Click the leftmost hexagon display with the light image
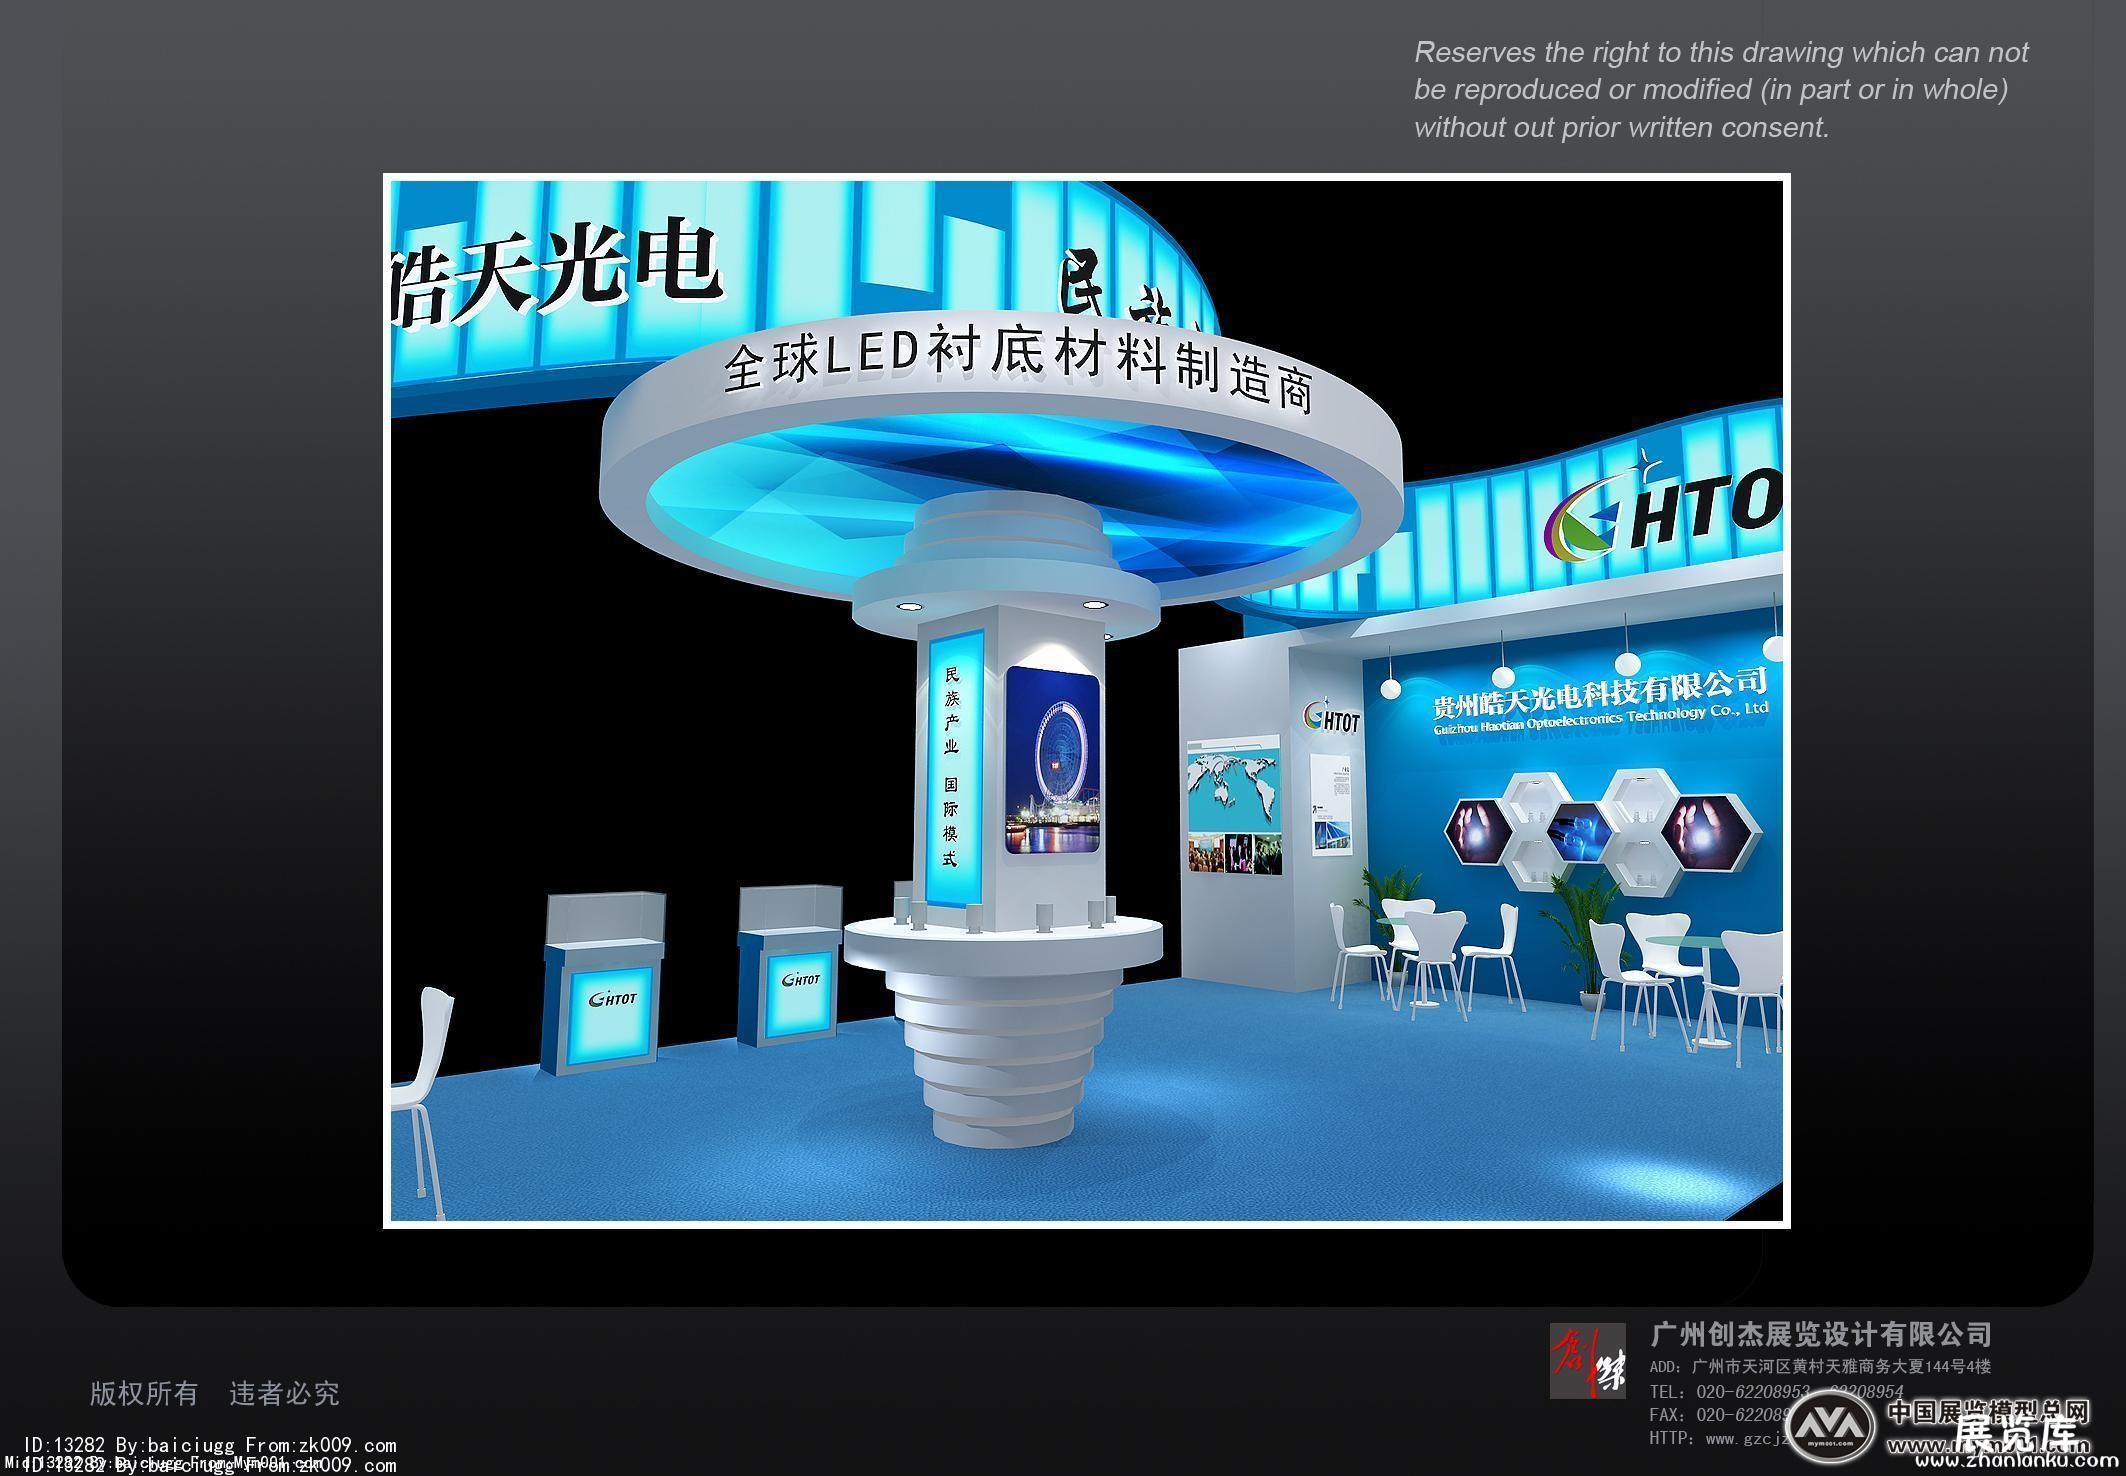This screenshot has width=2126, height=1476. 1478,831
